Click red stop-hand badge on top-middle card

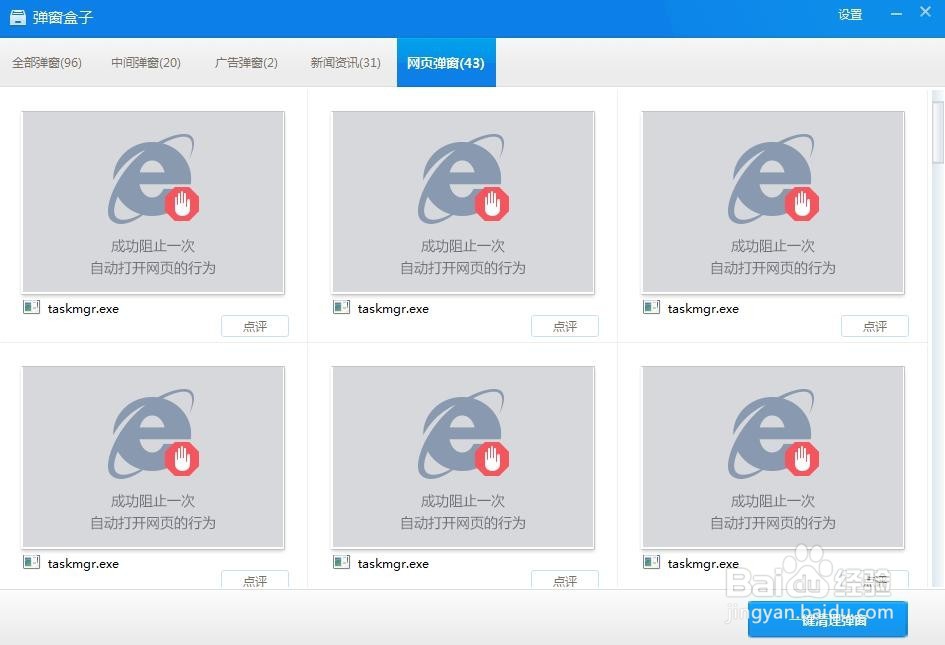(492, 204)
